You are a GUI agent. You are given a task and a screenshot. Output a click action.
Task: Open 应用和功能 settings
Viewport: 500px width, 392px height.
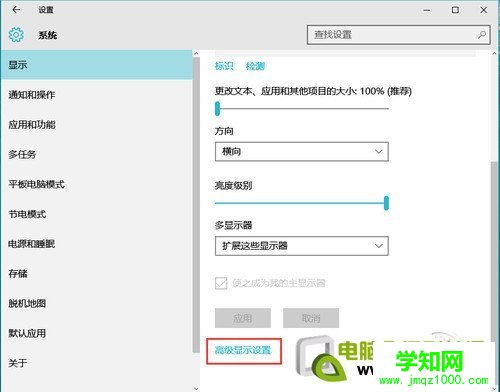pos(97,124)
